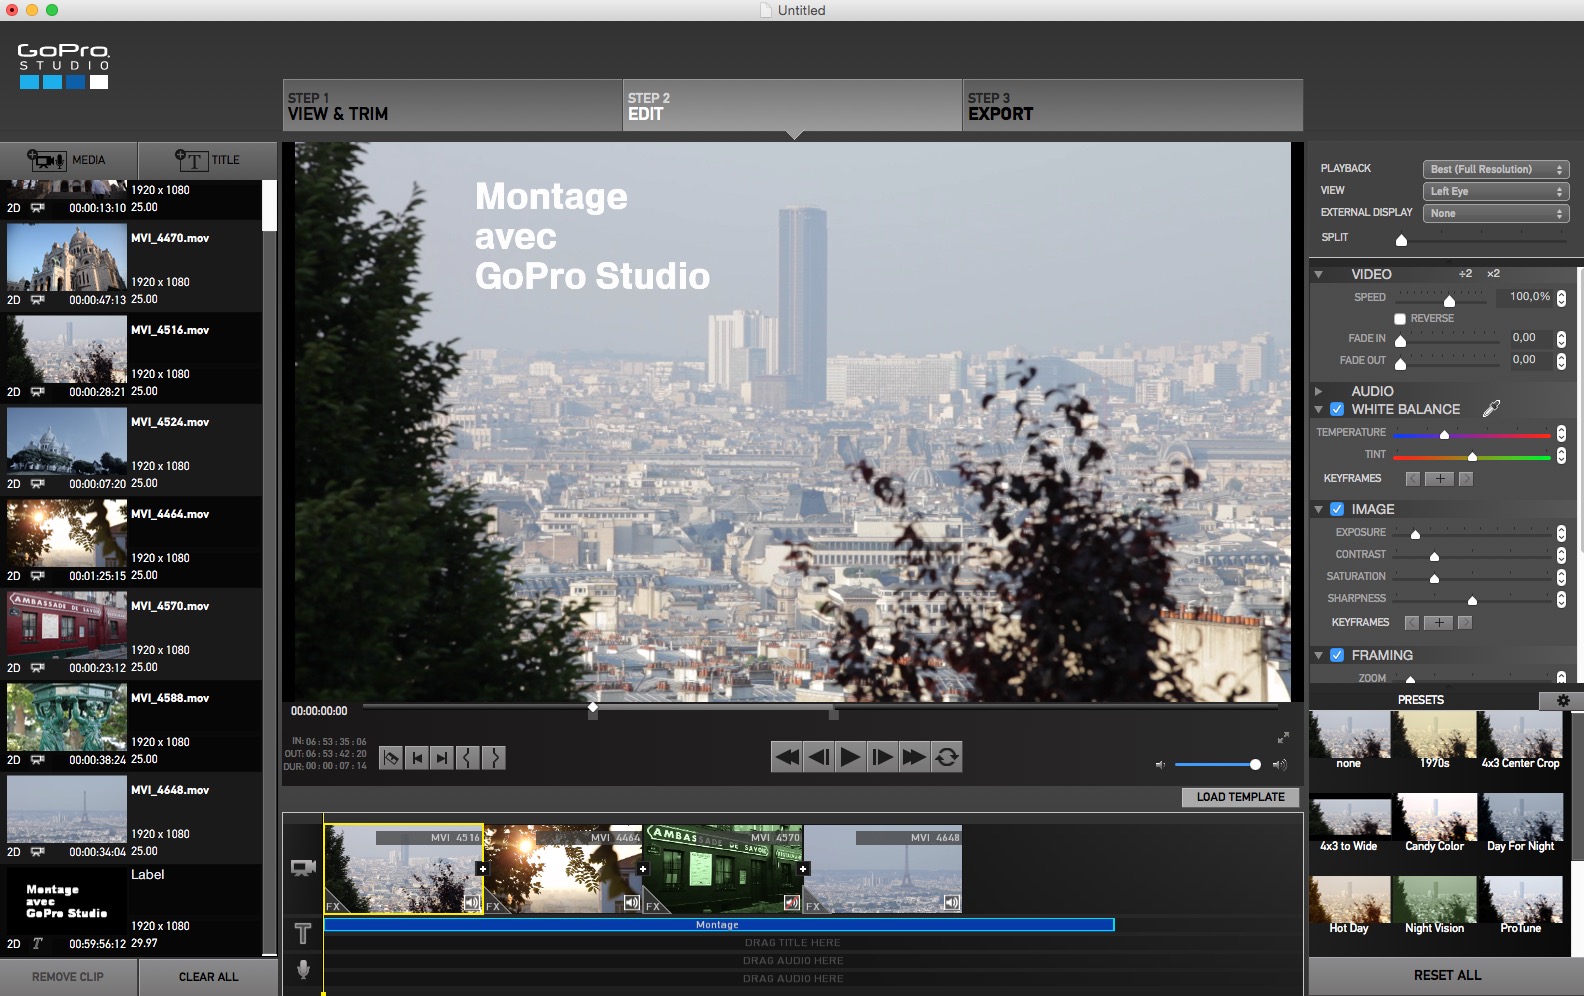Click Load Template button
Screen dimensions: 1584x996
[x=1240, y=797]
